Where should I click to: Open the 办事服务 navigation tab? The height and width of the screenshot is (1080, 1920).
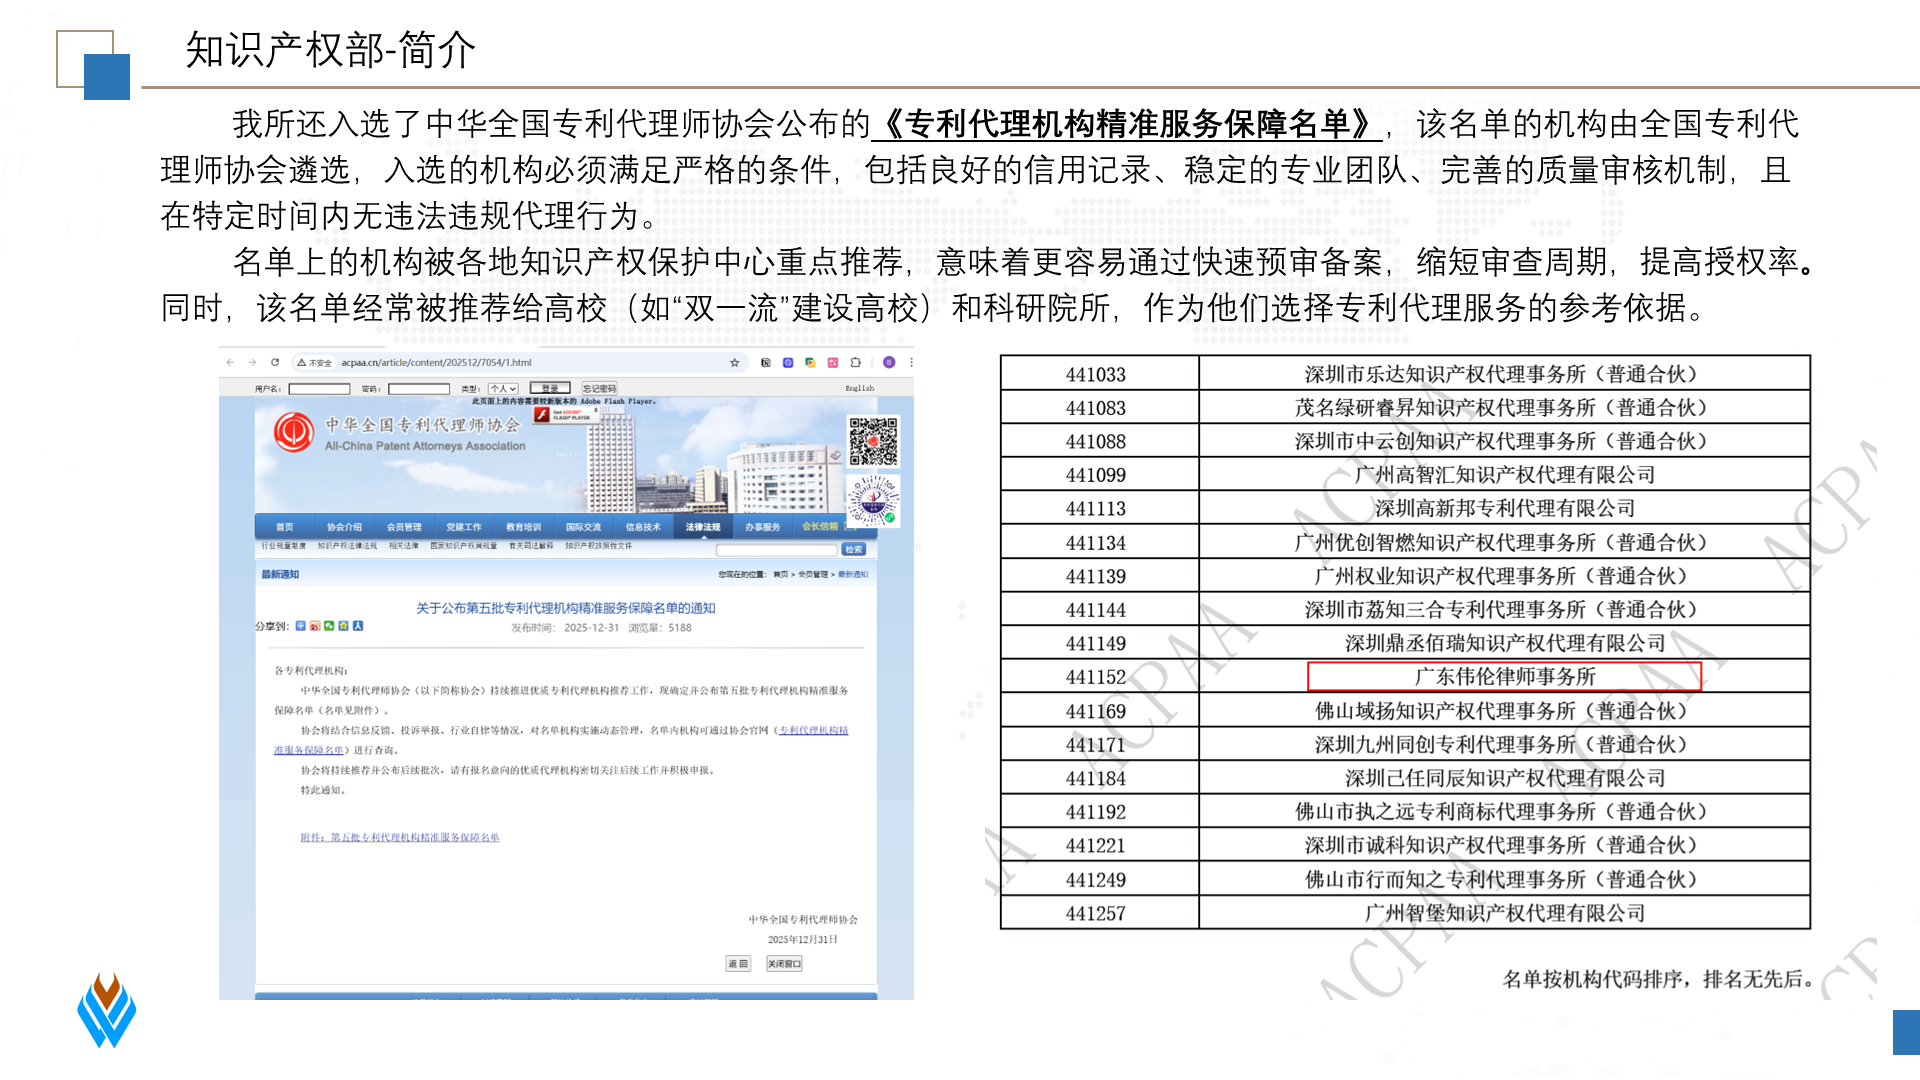(x=763, y=527)
